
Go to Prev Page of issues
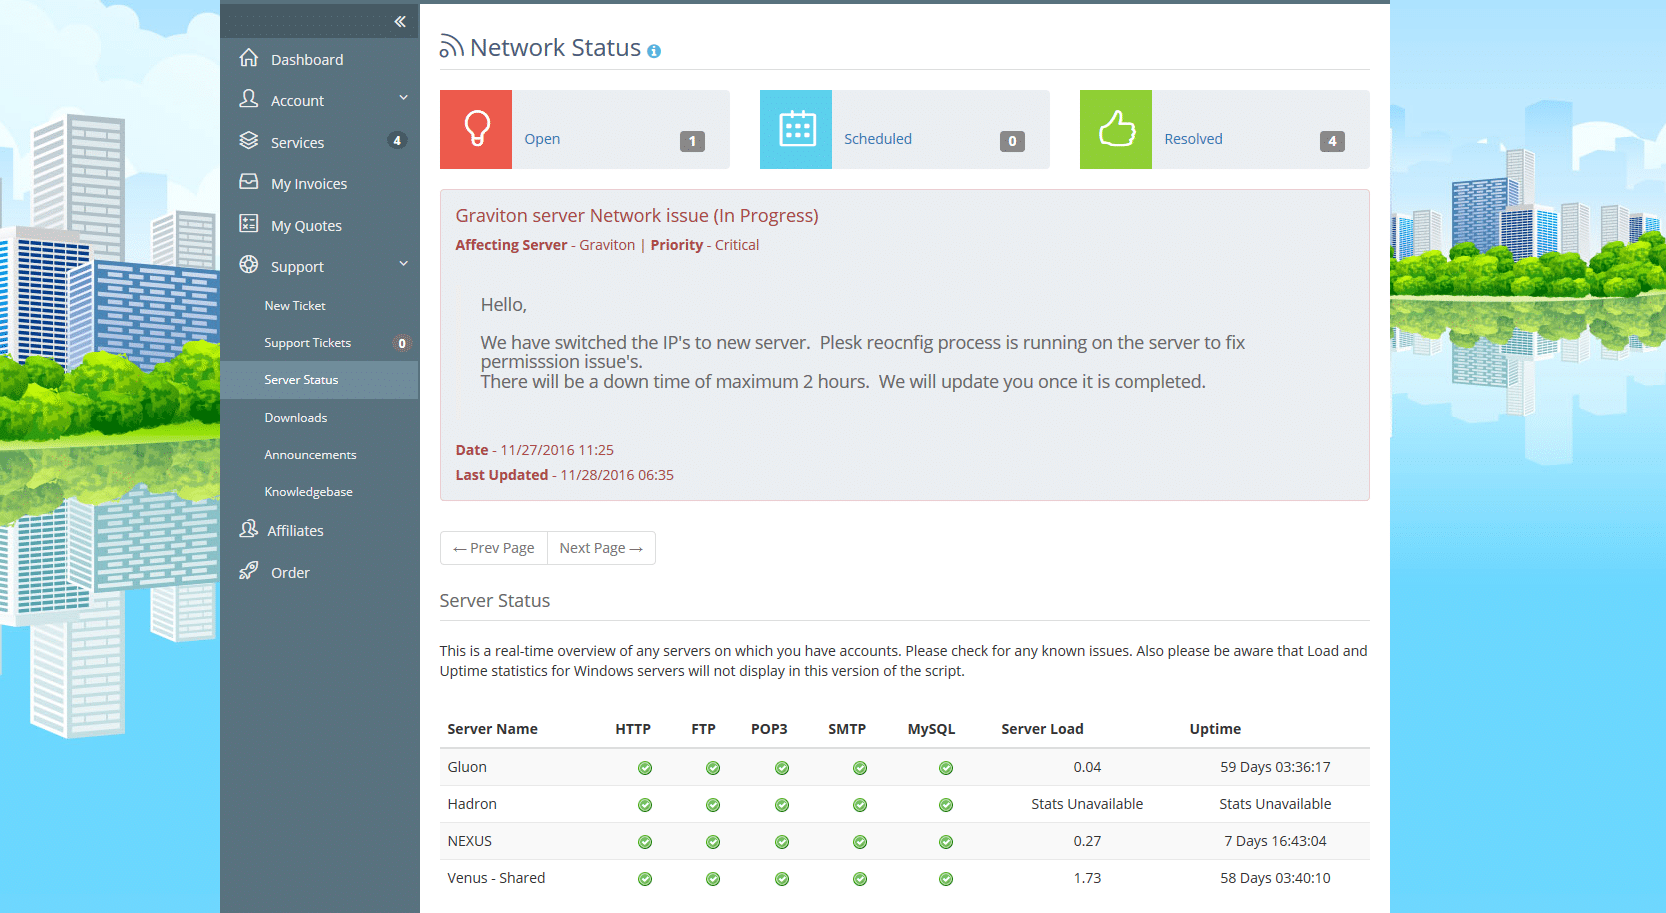[494, 548]
